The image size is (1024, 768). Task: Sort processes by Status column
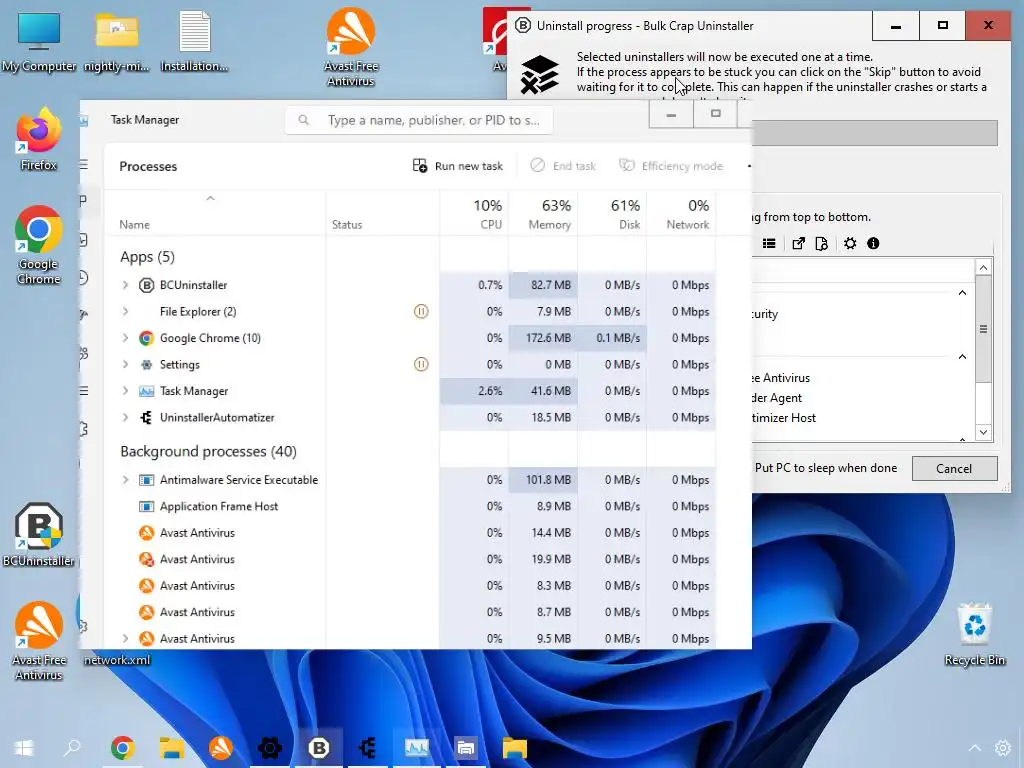[x=382, y=214]
